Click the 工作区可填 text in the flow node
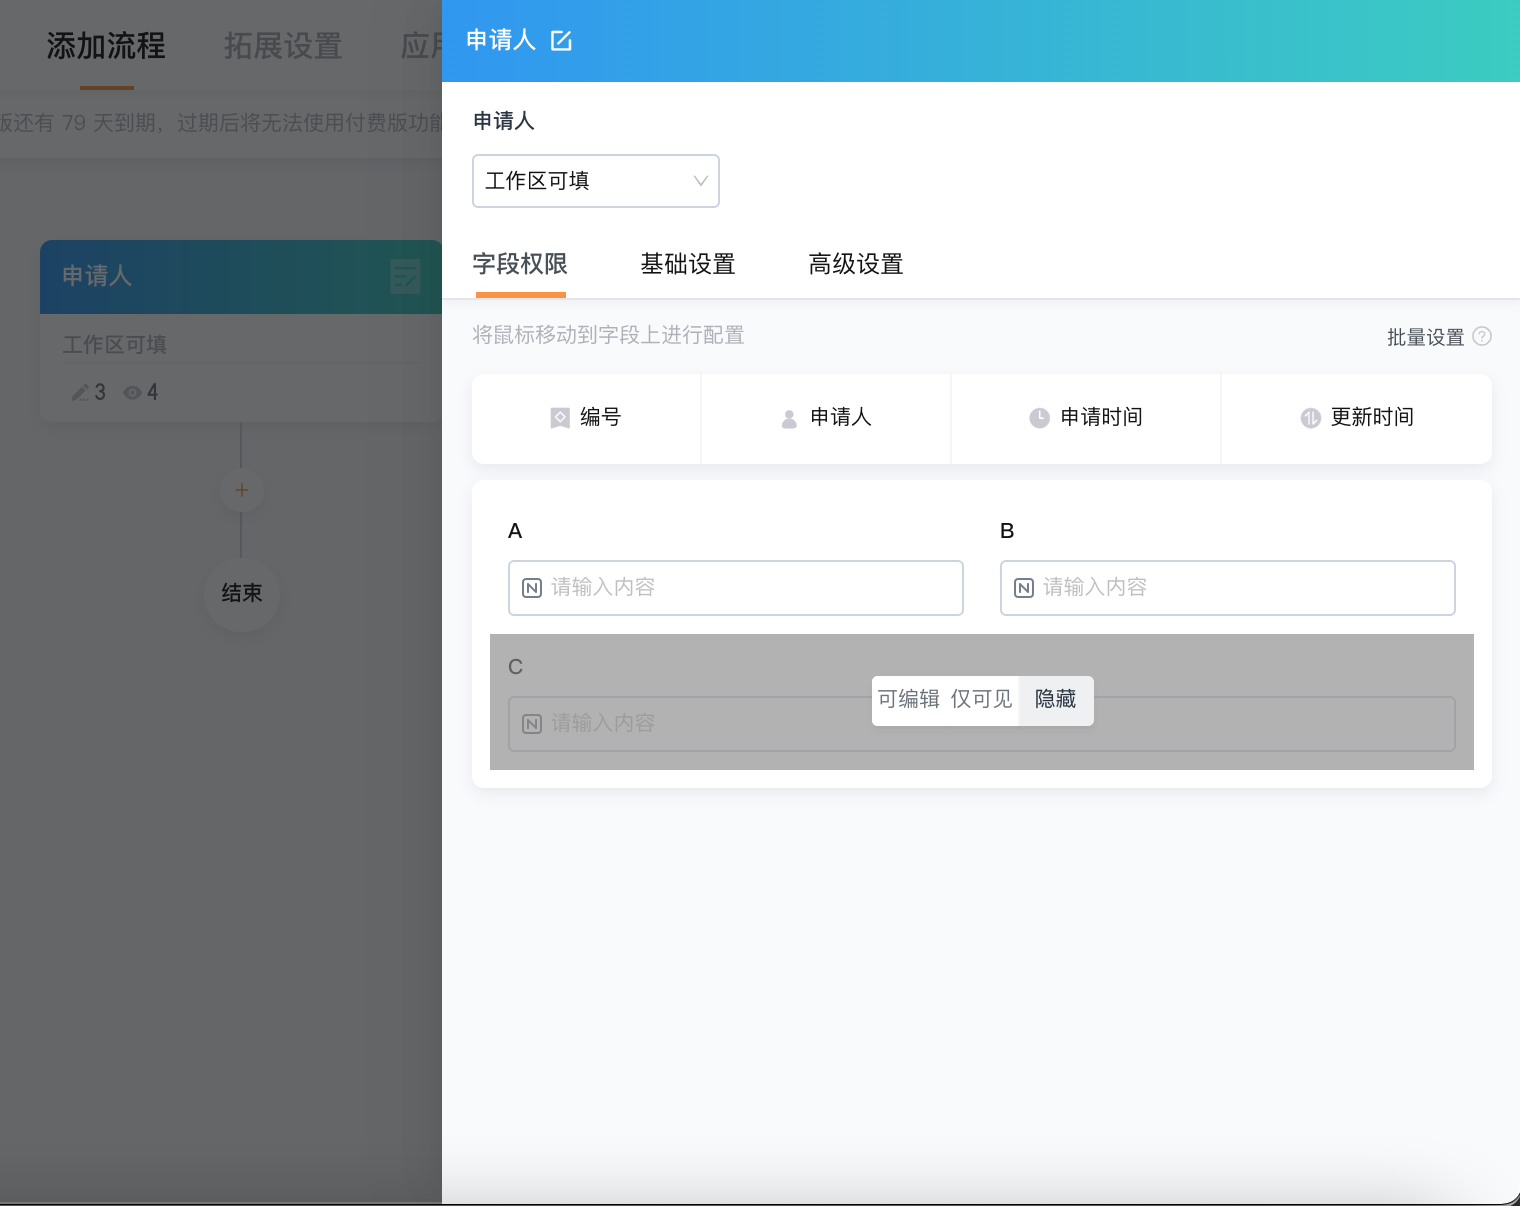The image size is (1520, 1206). [115, 345]
